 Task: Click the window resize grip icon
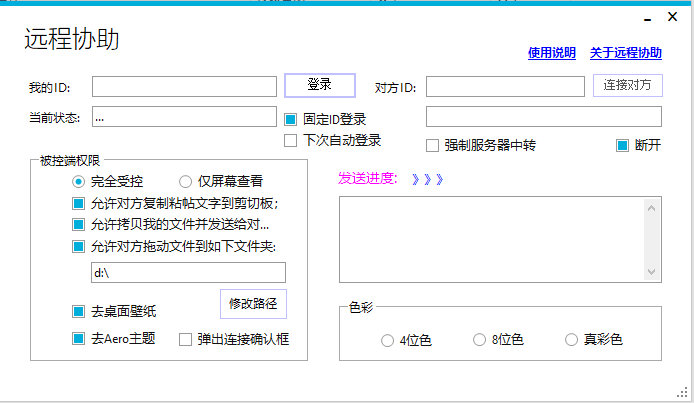click(682, 392)
